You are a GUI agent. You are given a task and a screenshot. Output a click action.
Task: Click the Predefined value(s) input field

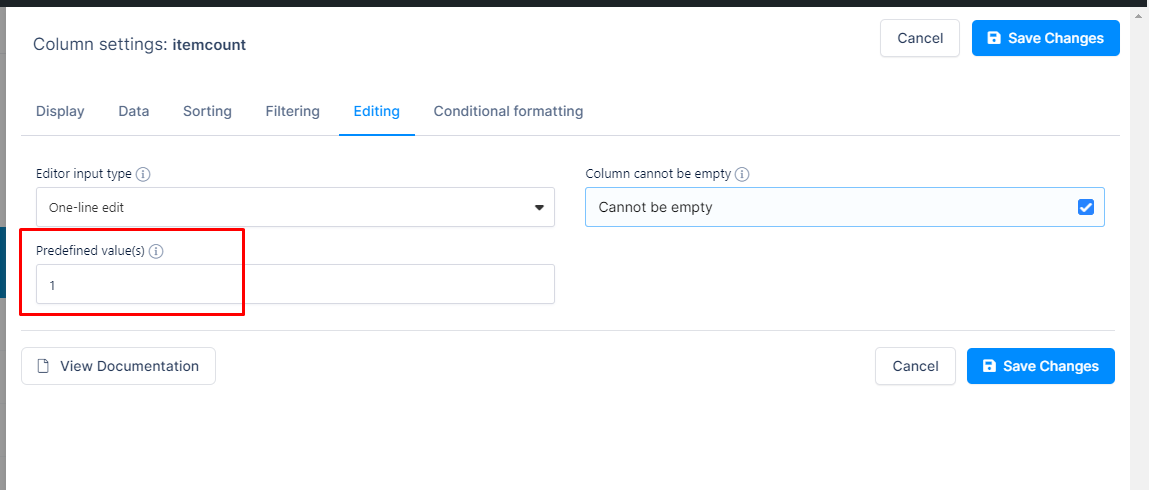(x=295, y=284)
